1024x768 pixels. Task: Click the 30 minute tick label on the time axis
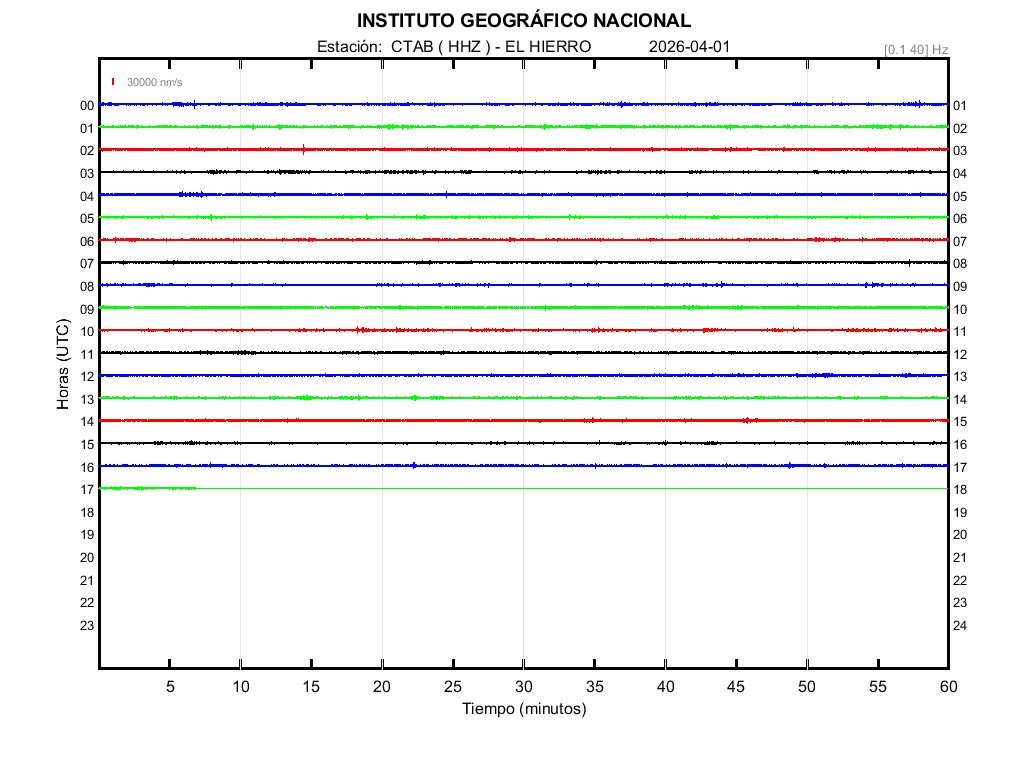pos(524,687)
